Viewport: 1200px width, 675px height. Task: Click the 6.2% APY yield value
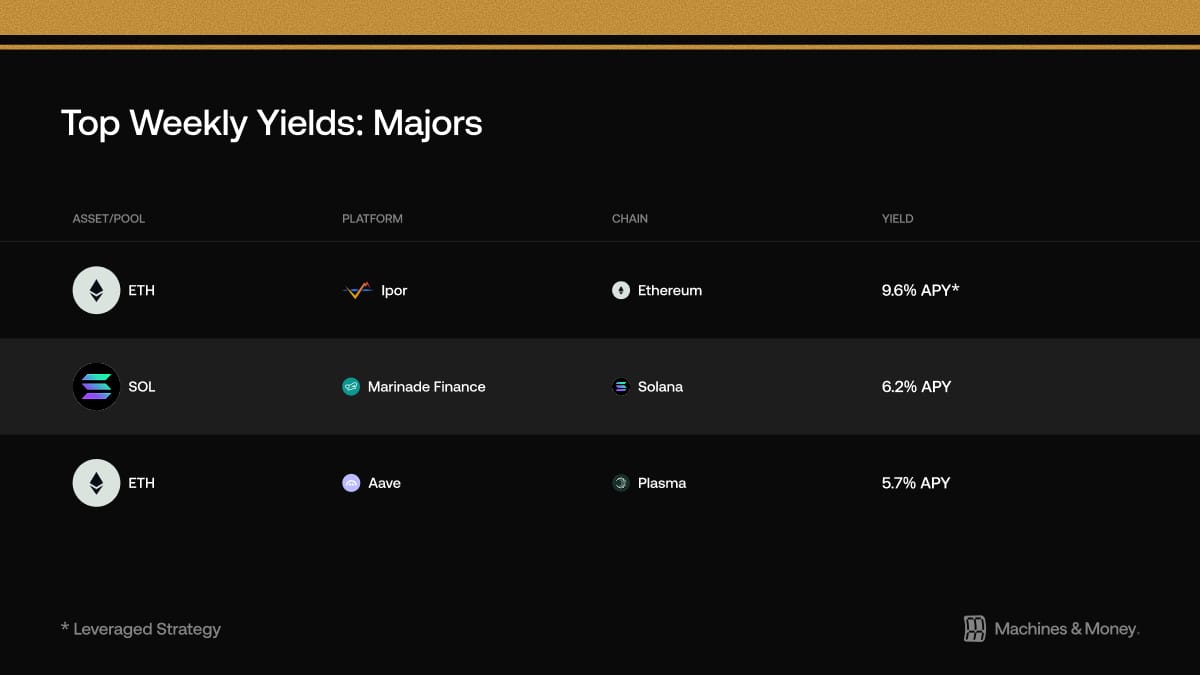(916, 386)
